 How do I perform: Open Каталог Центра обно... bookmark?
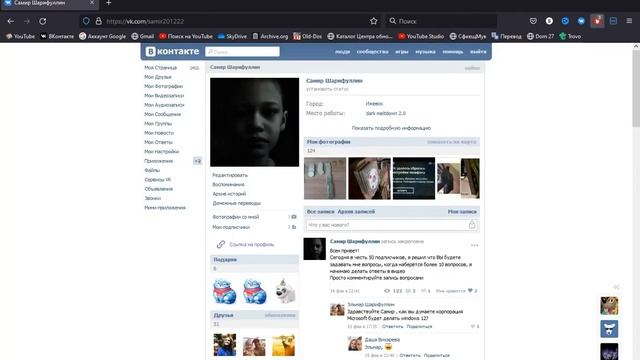360,36
